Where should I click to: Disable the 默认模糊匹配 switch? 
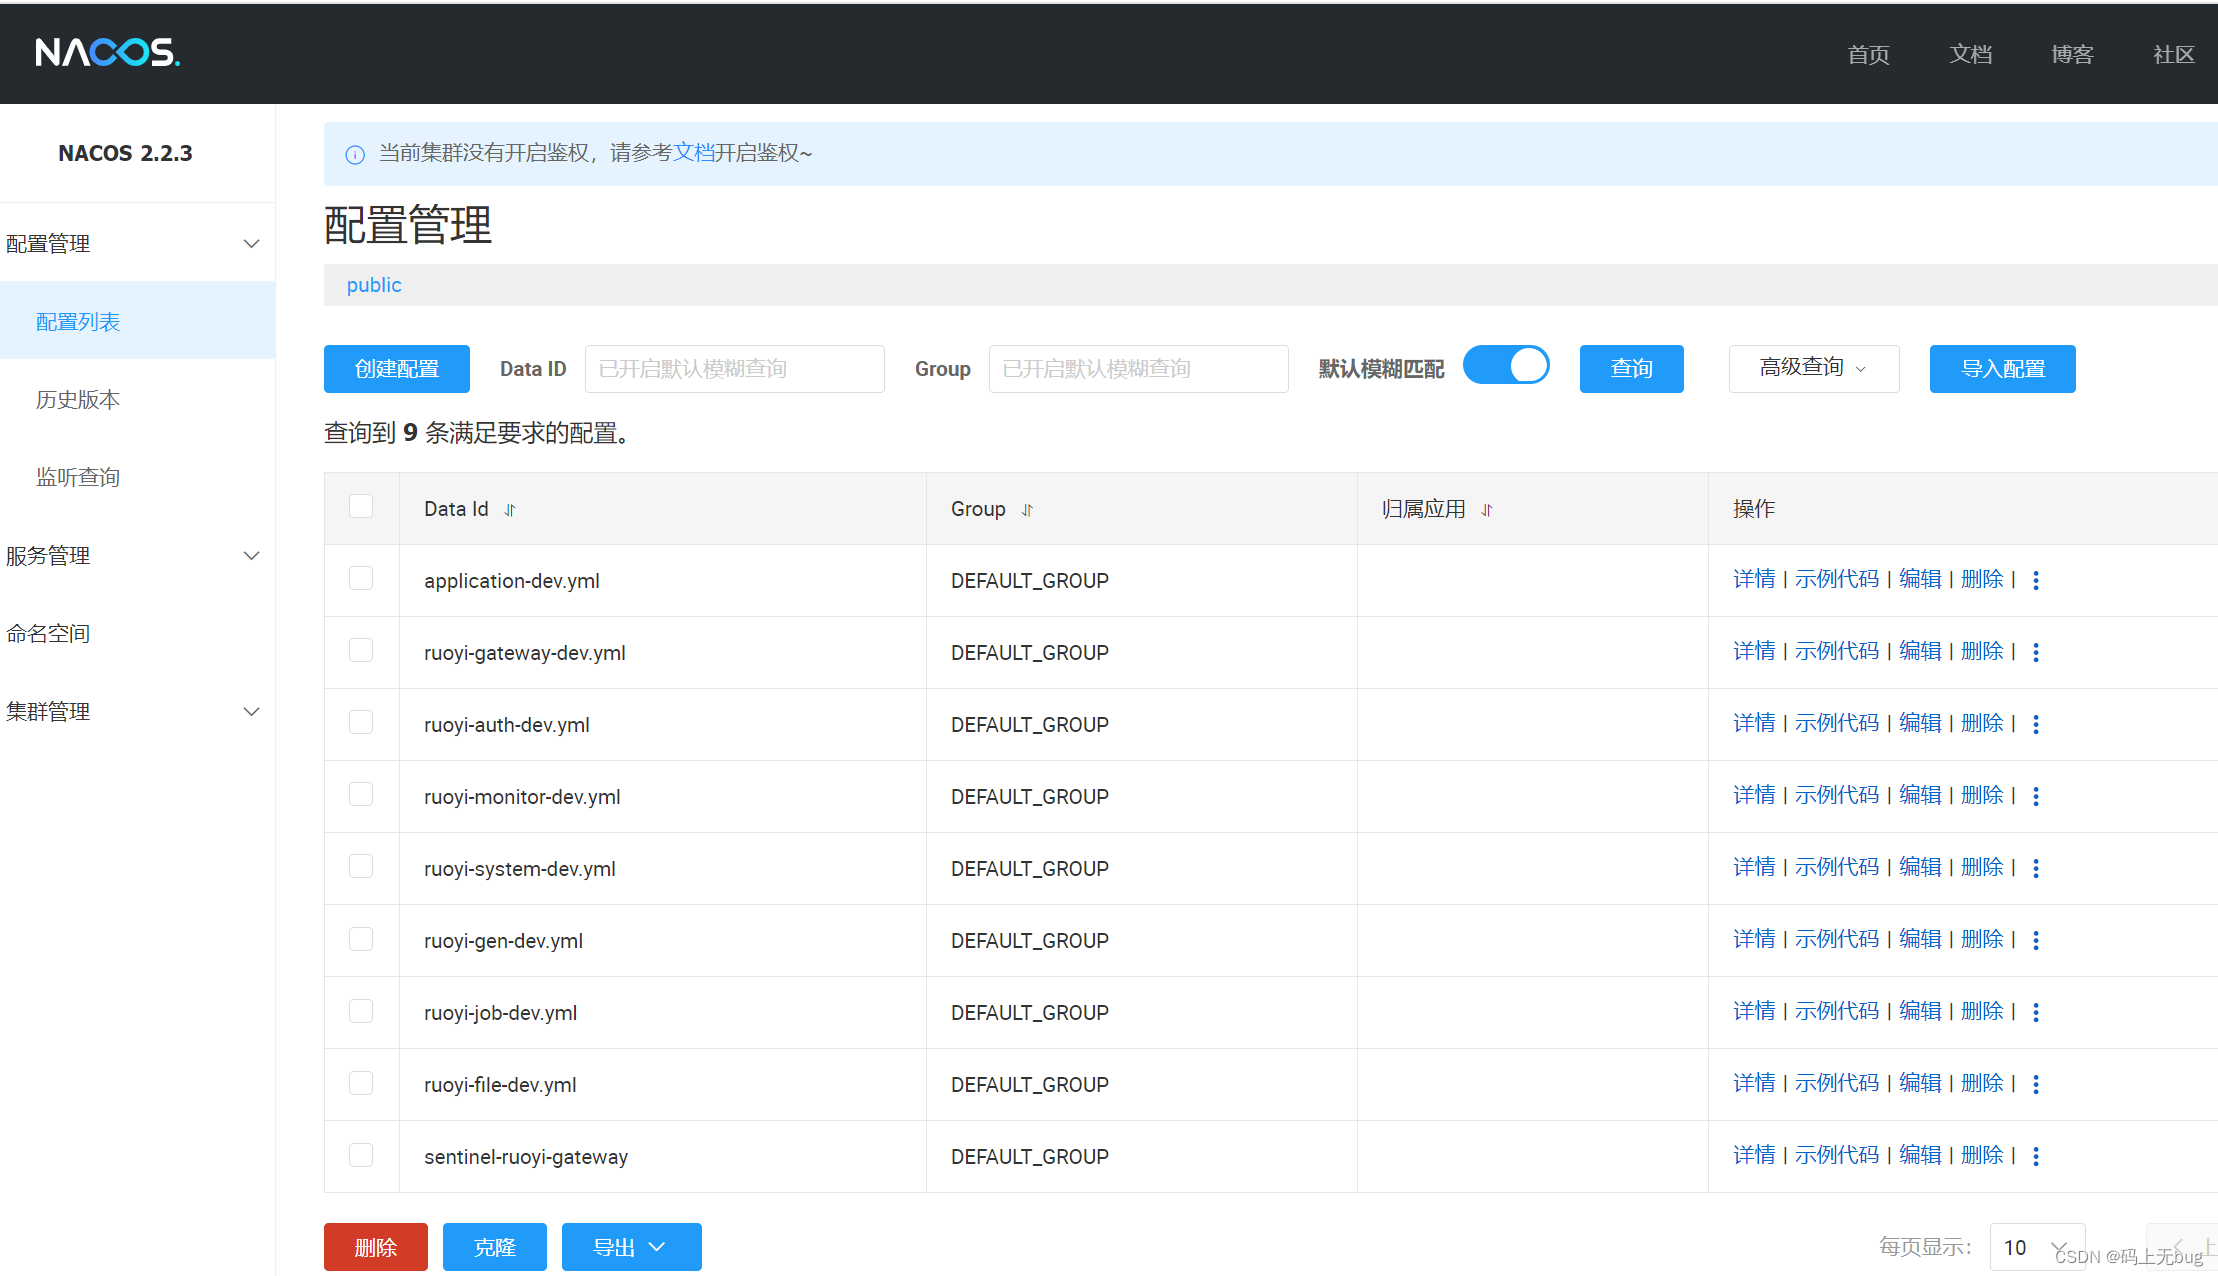click(1506, 365)
